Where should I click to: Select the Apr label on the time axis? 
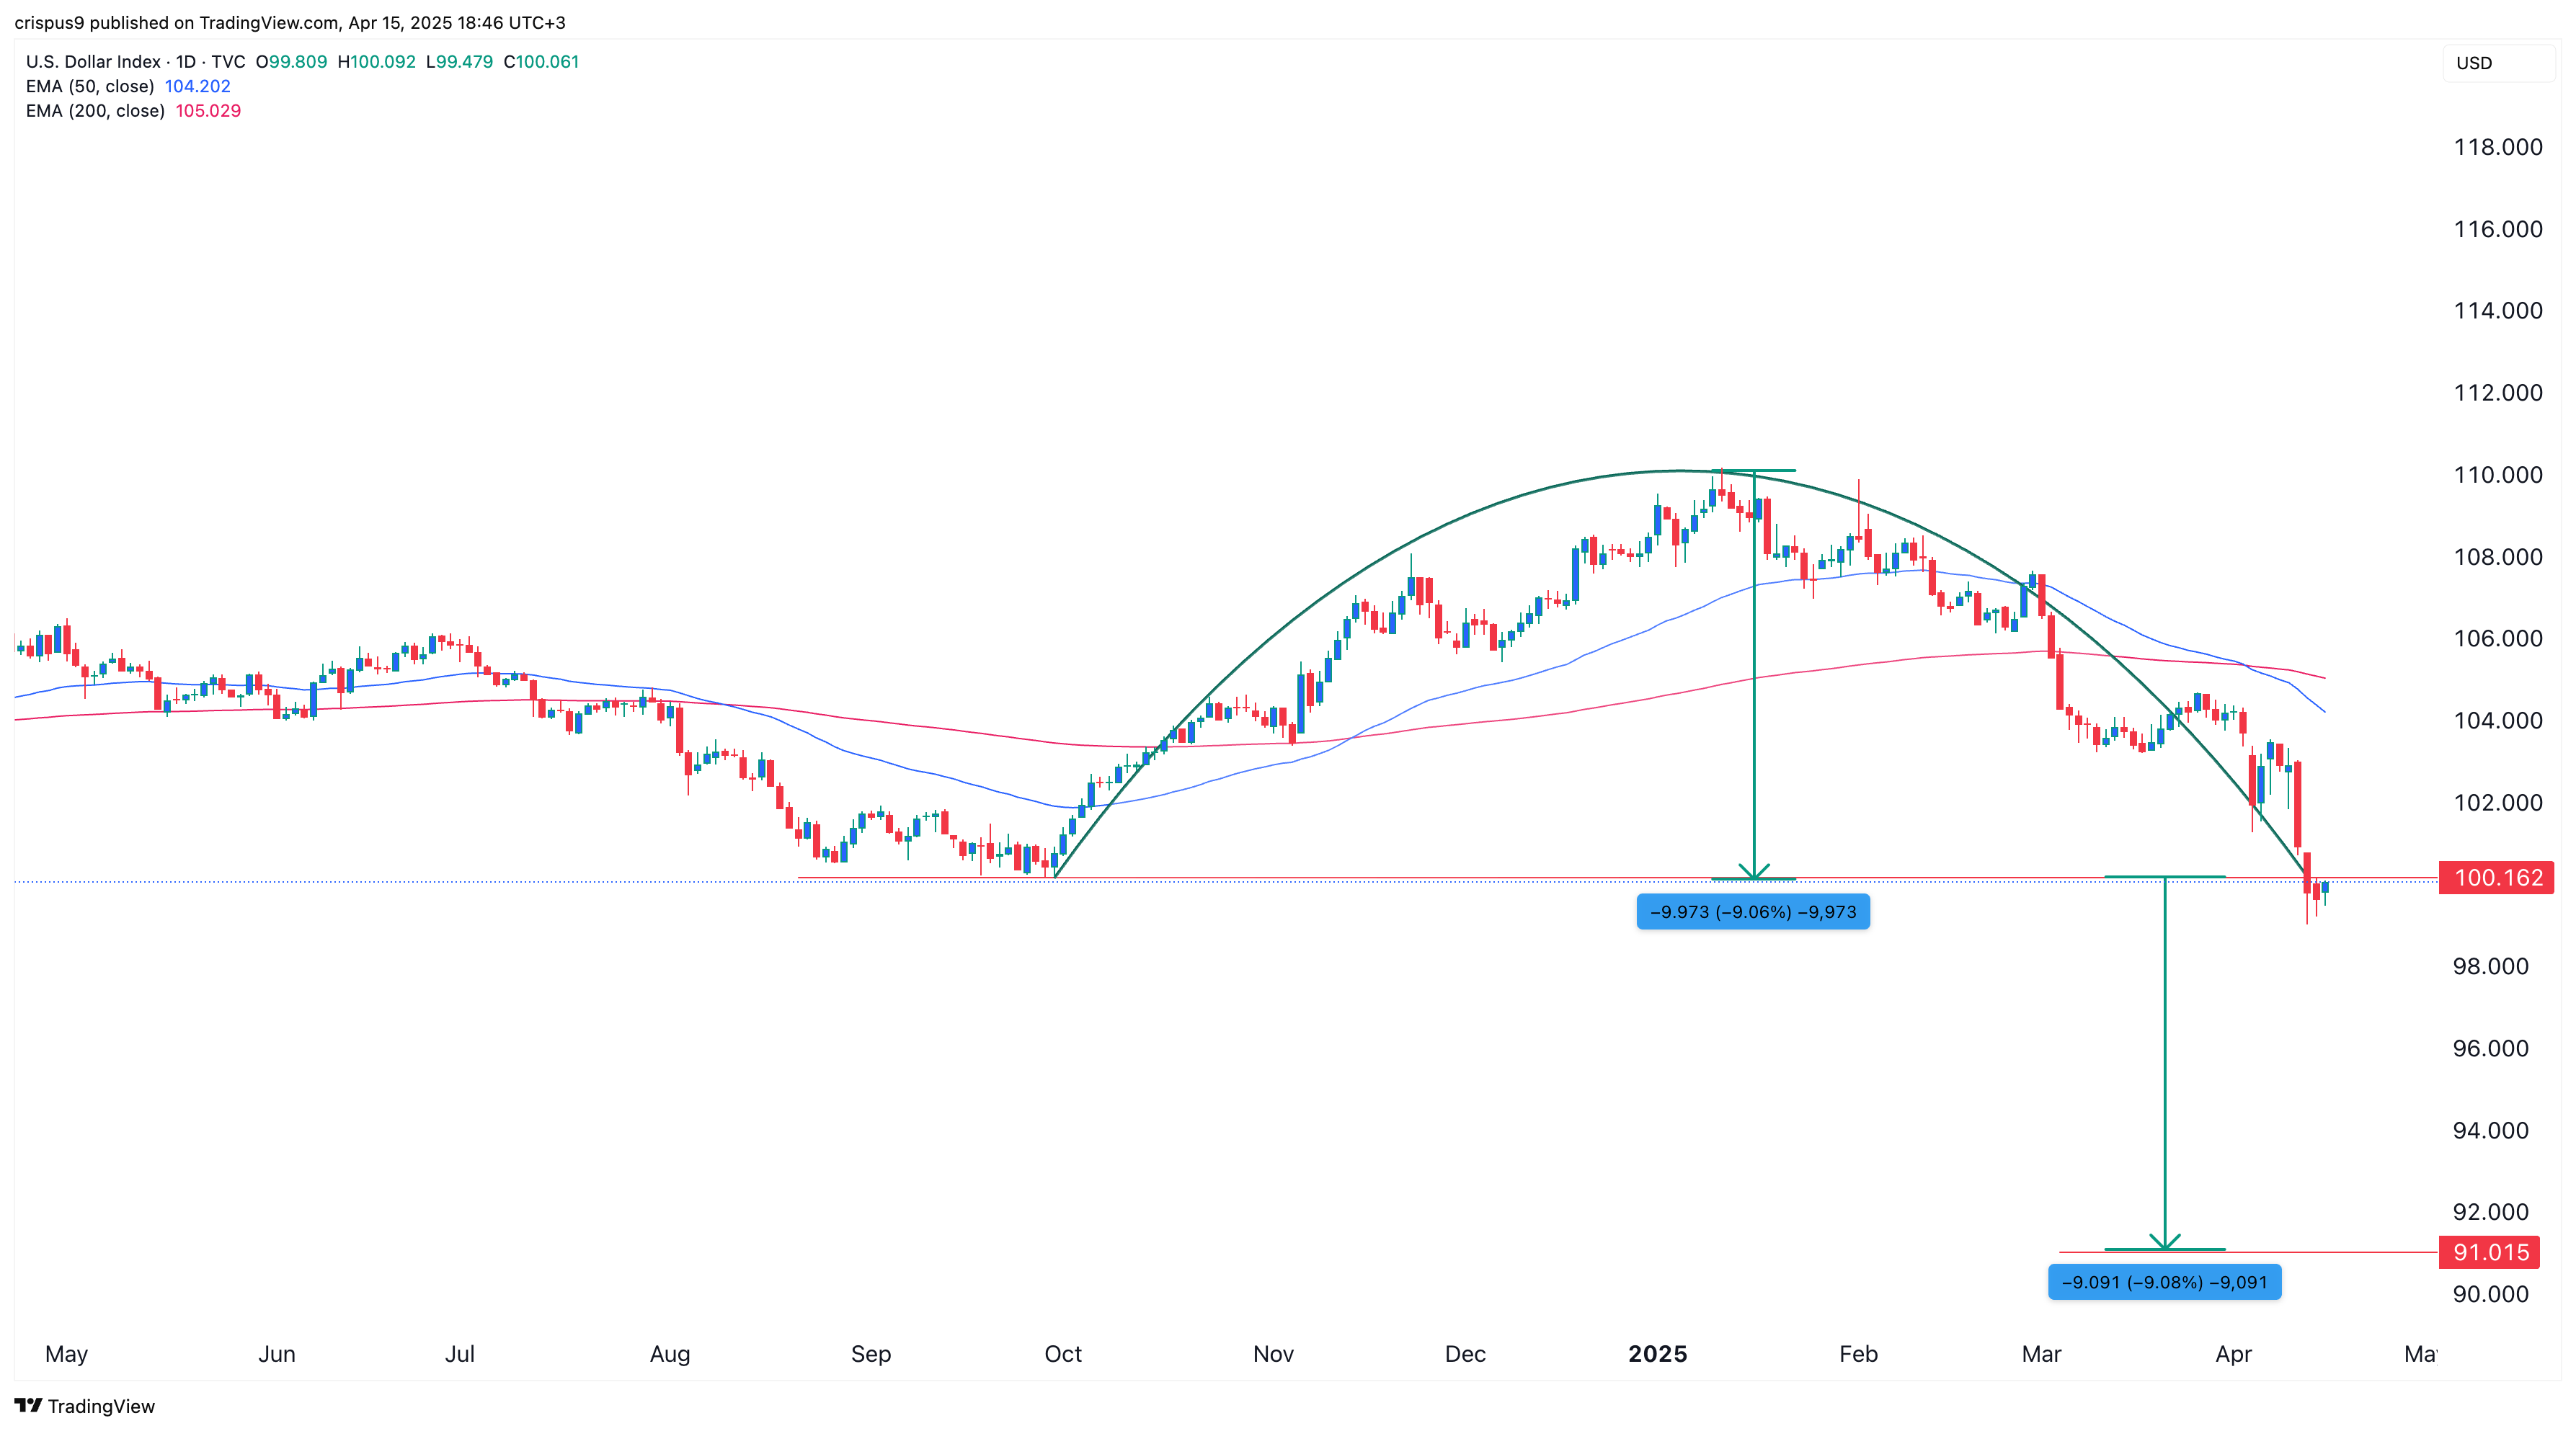tap(2234, 1354)
